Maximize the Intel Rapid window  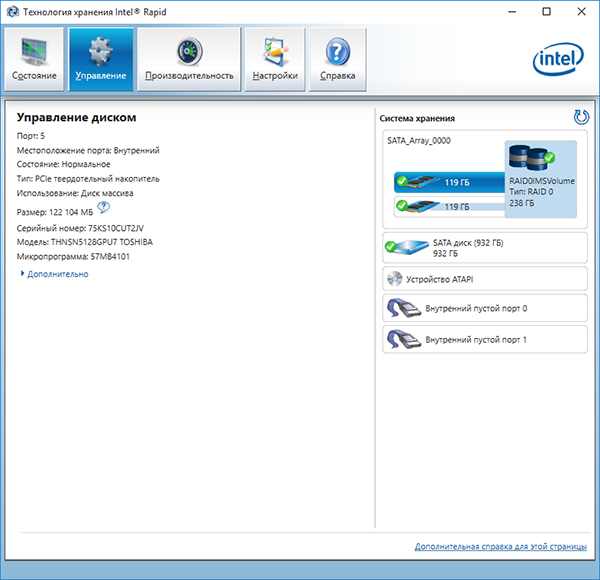546,12
